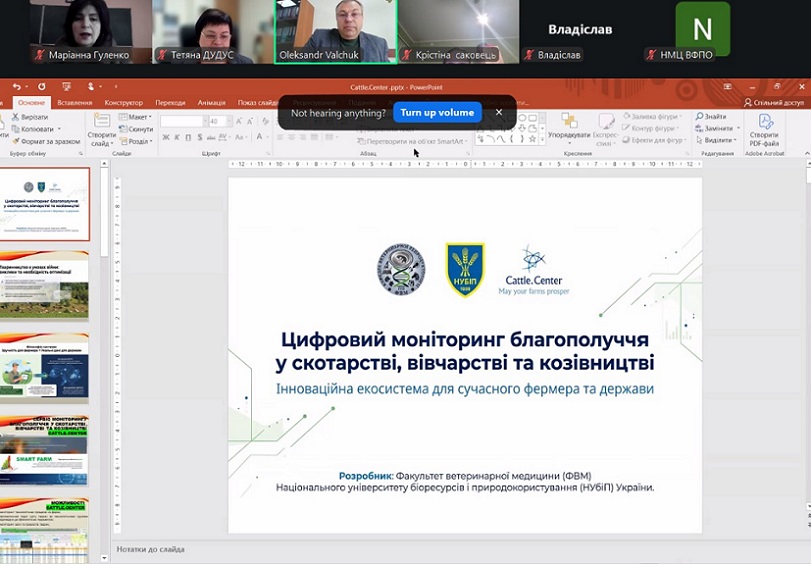Select the SMART FARM slide thumbnail

[44, 450]
